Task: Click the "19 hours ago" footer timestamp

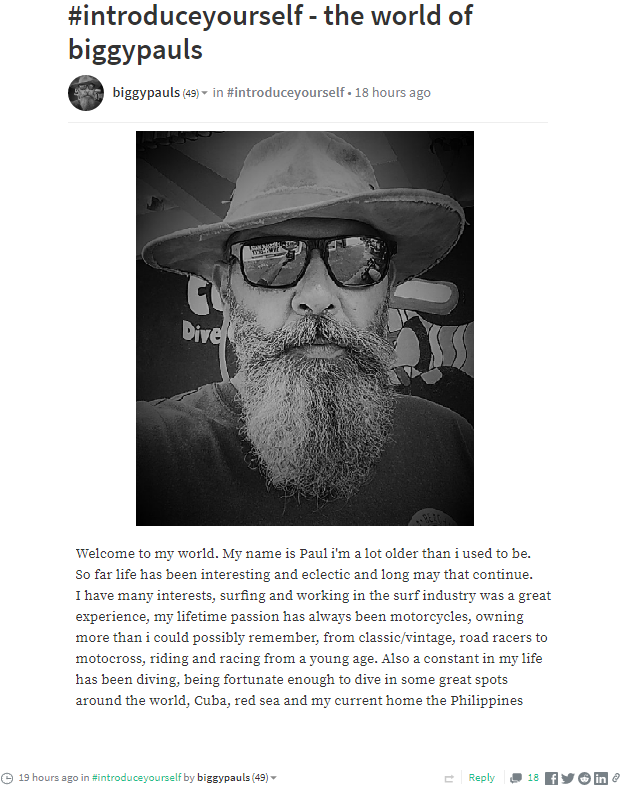Action: pos(48,777)
